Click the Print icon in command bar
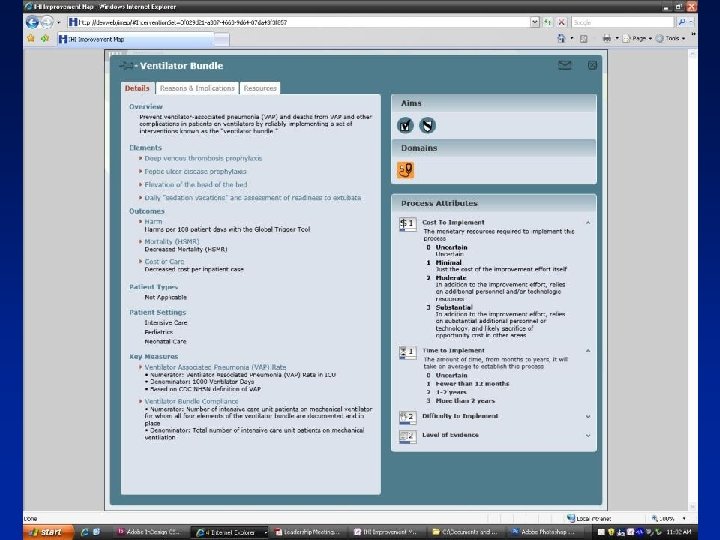This screenshot has width=720, height=540. point(607,39)
